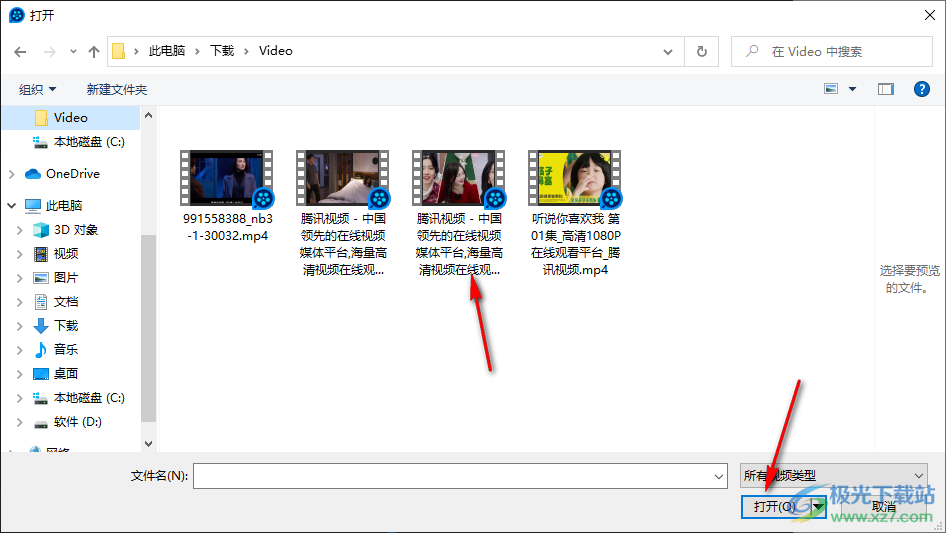Click the 取消 cancel button
The height and width of the screenshot is (533, 946).
[883, 506]
